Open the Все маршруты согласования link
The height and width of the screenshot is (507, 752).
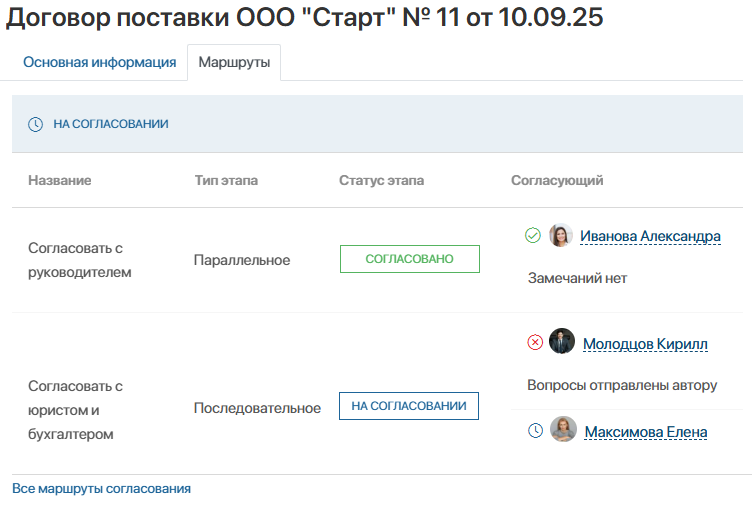click(101, 489)
